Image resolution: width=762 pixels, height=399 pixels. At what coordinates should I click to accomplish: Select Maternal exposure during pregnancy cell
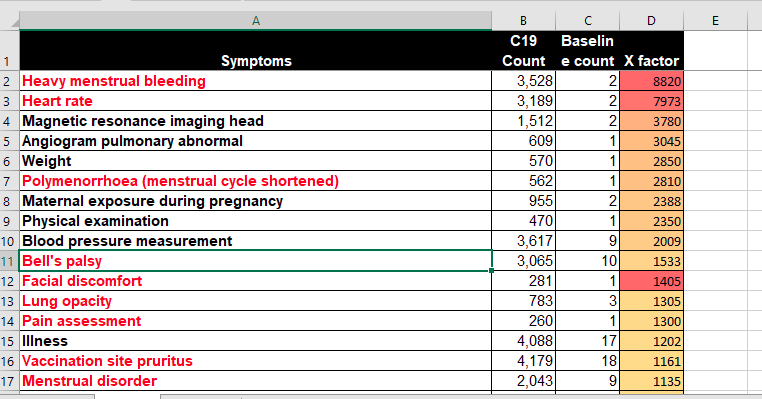256,201
